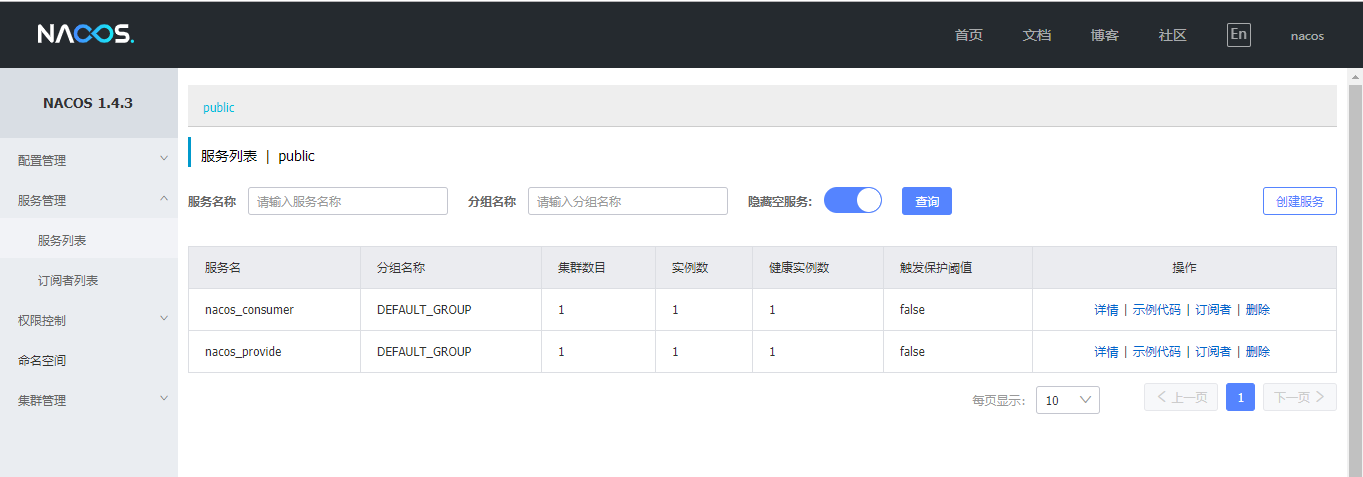This screenshot has height=477, width=1363.
Task: Select 服务列表 in the sidebar
Action: click(62, 240)
